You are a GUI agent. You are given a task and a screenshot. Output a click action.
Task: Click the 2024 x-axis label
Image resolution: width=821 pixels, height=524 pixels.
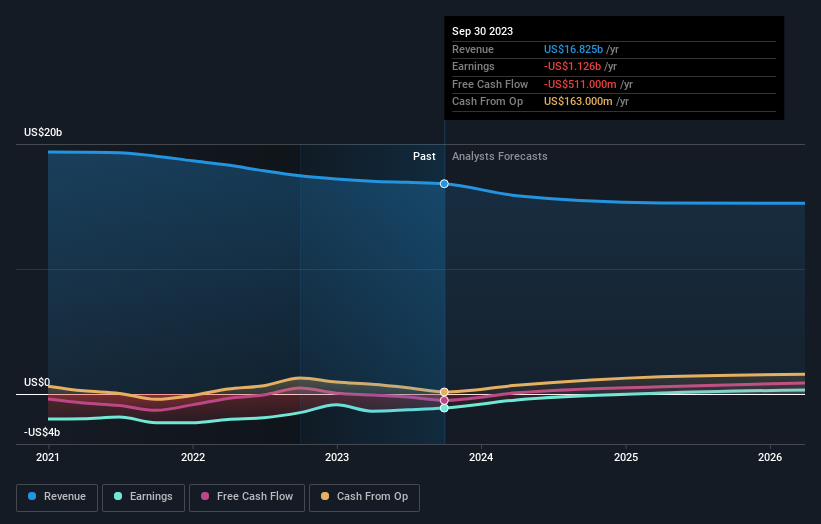click(x=481, y=457)
